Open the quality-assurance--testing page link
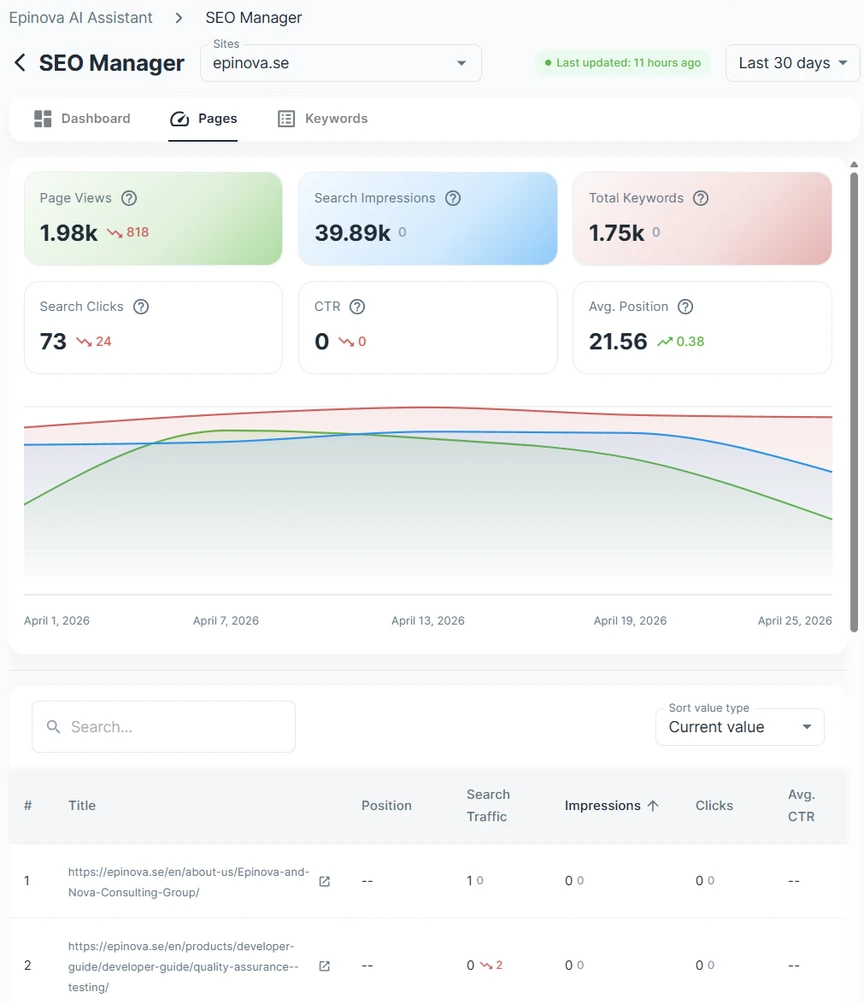The image size is (864, 1003). point(184,967)
